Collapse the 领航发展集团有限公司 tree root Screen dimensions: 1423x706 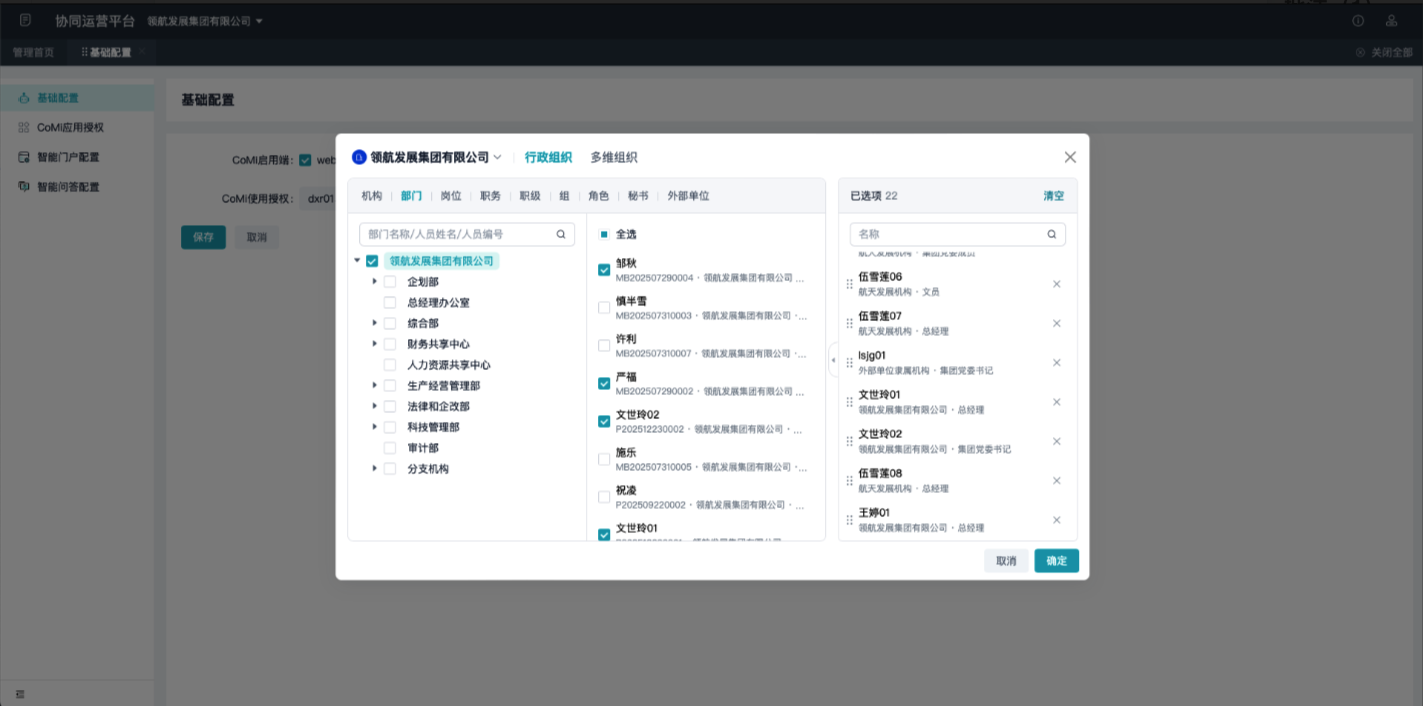[357, 261]
